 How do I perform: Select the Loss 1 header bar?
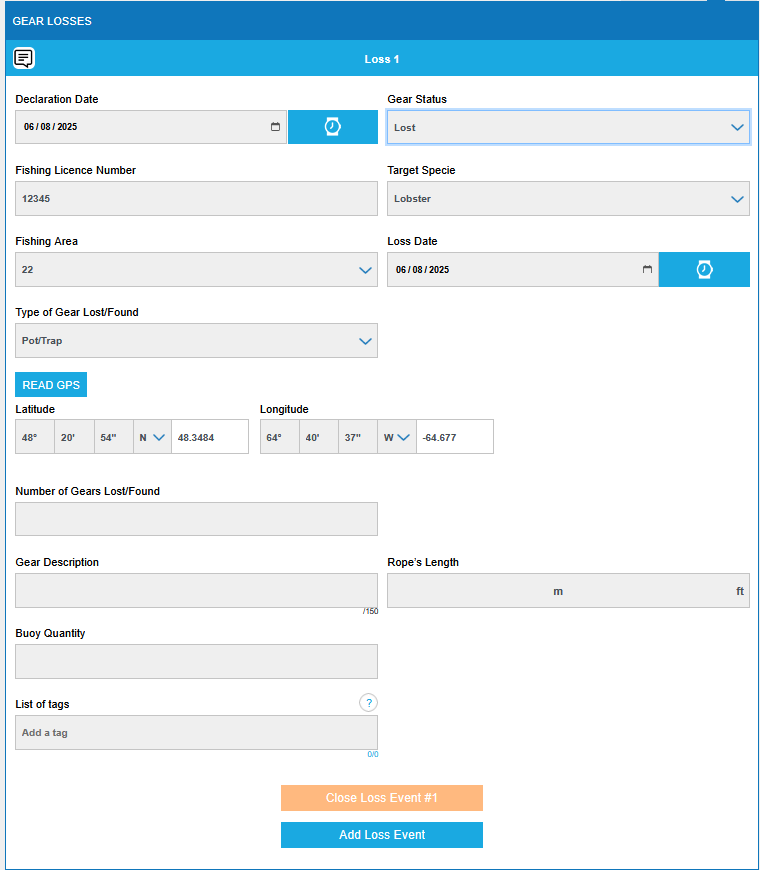tap(382, 59)
